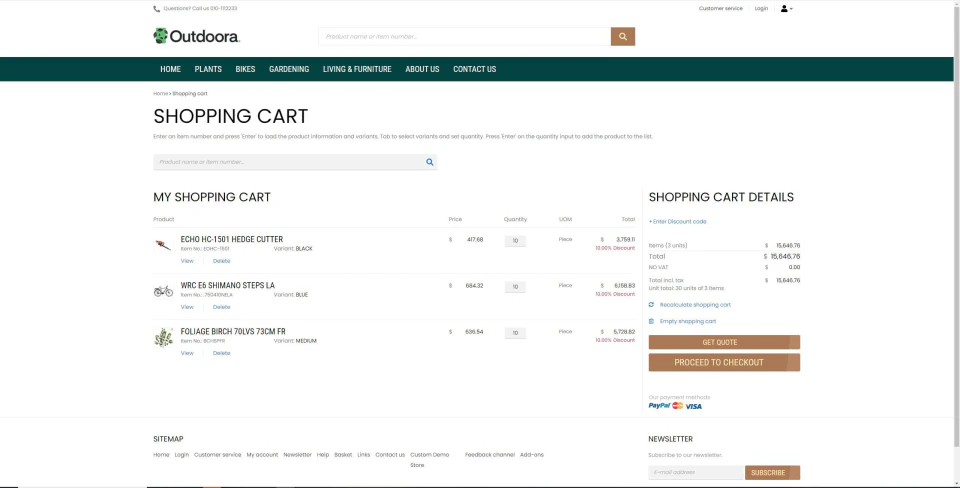Expand the Enter Discount code link

[678, 222]
